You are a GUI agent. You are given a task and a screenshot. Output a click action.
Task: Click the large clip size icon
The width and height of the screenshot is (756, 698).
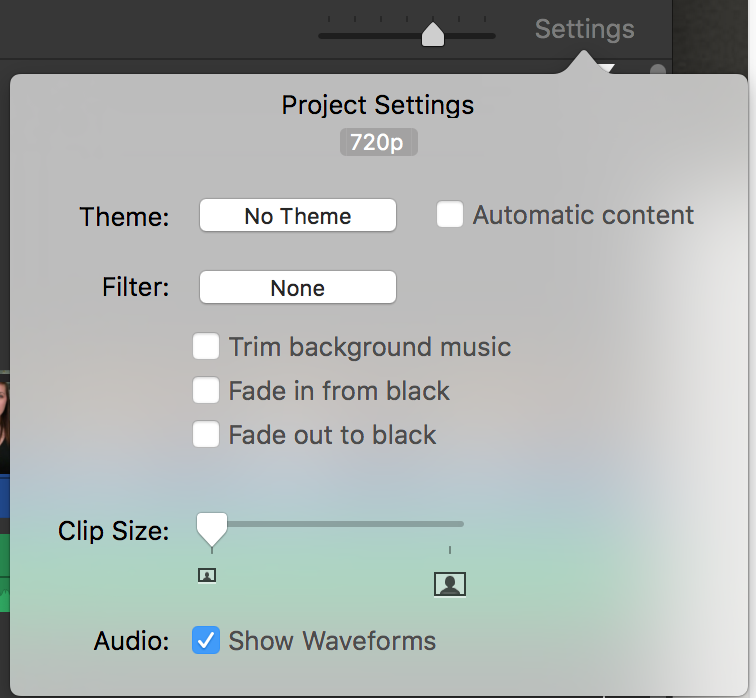[450, 584]
